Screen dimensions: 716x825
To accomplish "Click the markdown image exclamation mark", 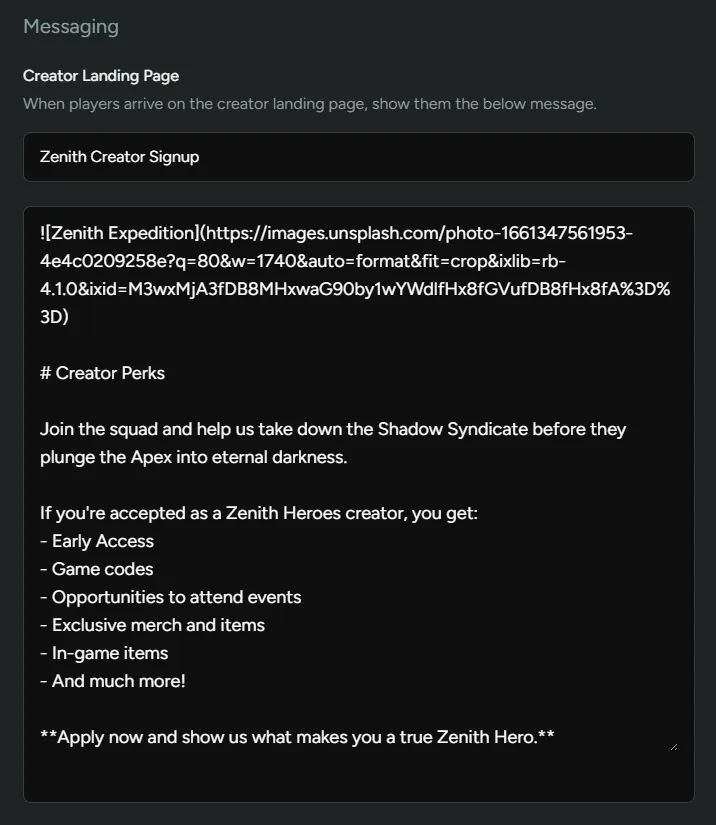I will coord(43,232).
